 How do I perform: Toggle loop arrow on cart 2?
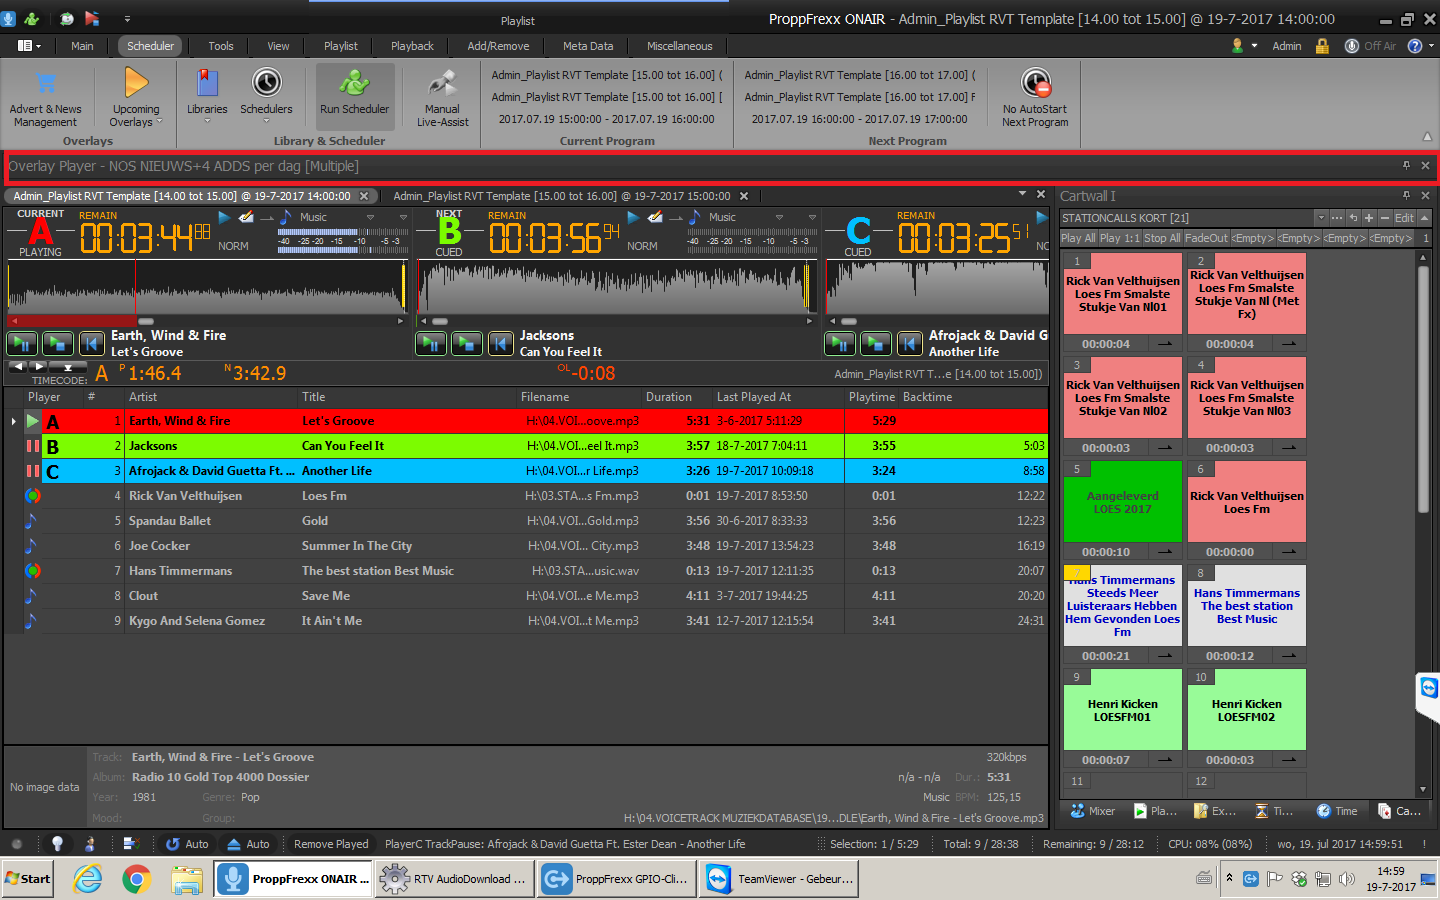point(1289,344)
